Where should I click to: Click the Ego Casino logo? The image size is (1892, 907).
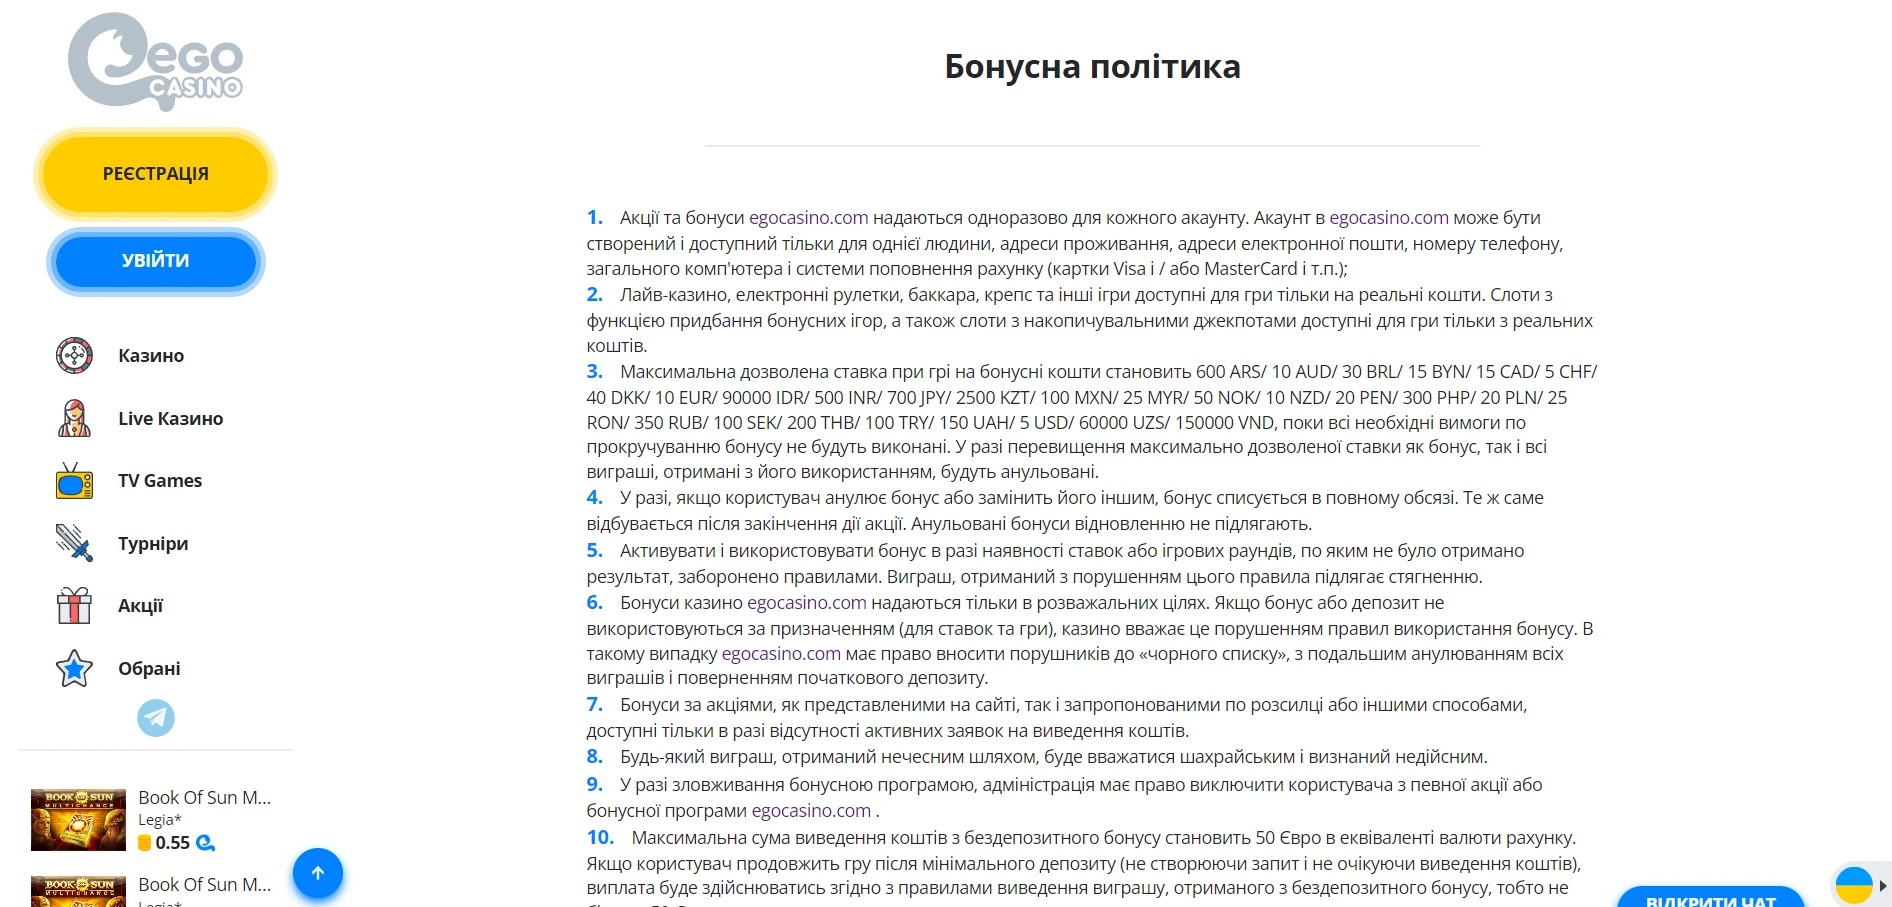click(x=155, y=60)
